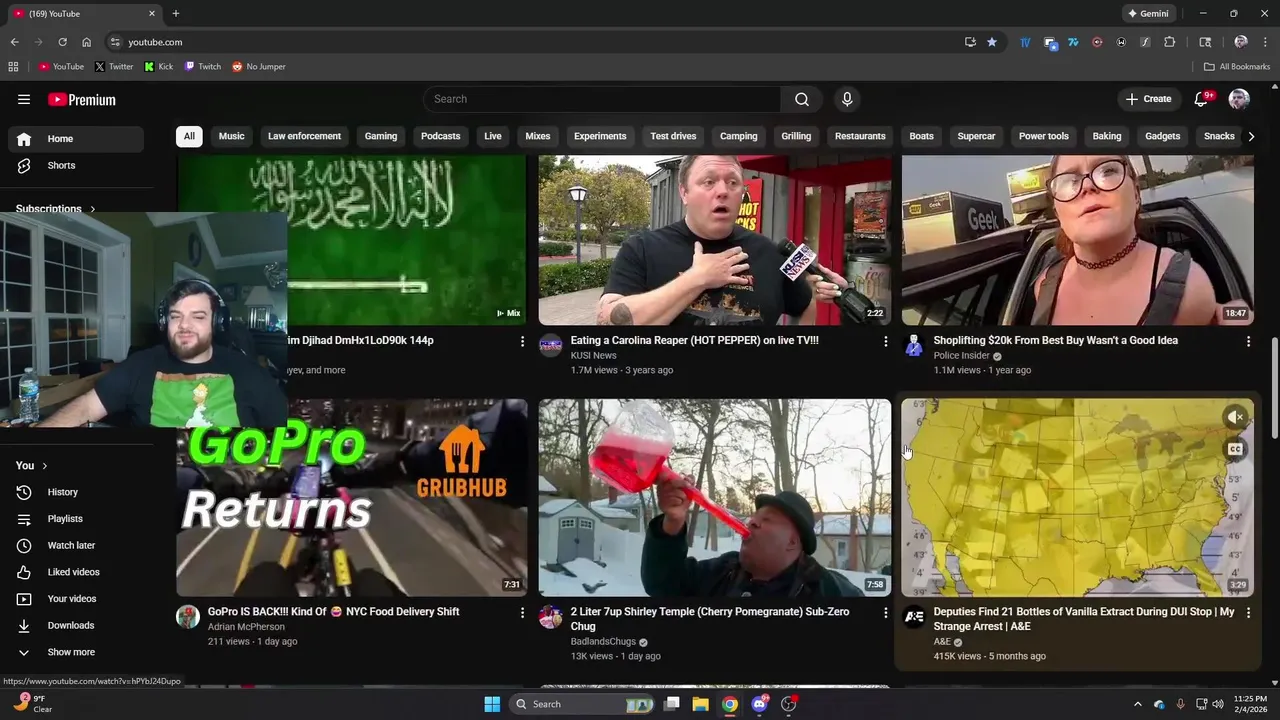The width and height of the screenshot is (1280, 720).
Task: Open the YouTube hamburger guide menu
Action: point(24,99)
